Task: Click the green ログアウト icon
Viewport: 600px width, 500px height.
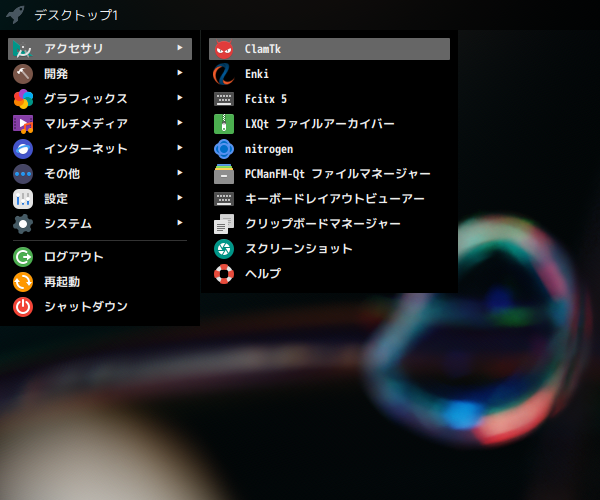Action: (23, 257)
